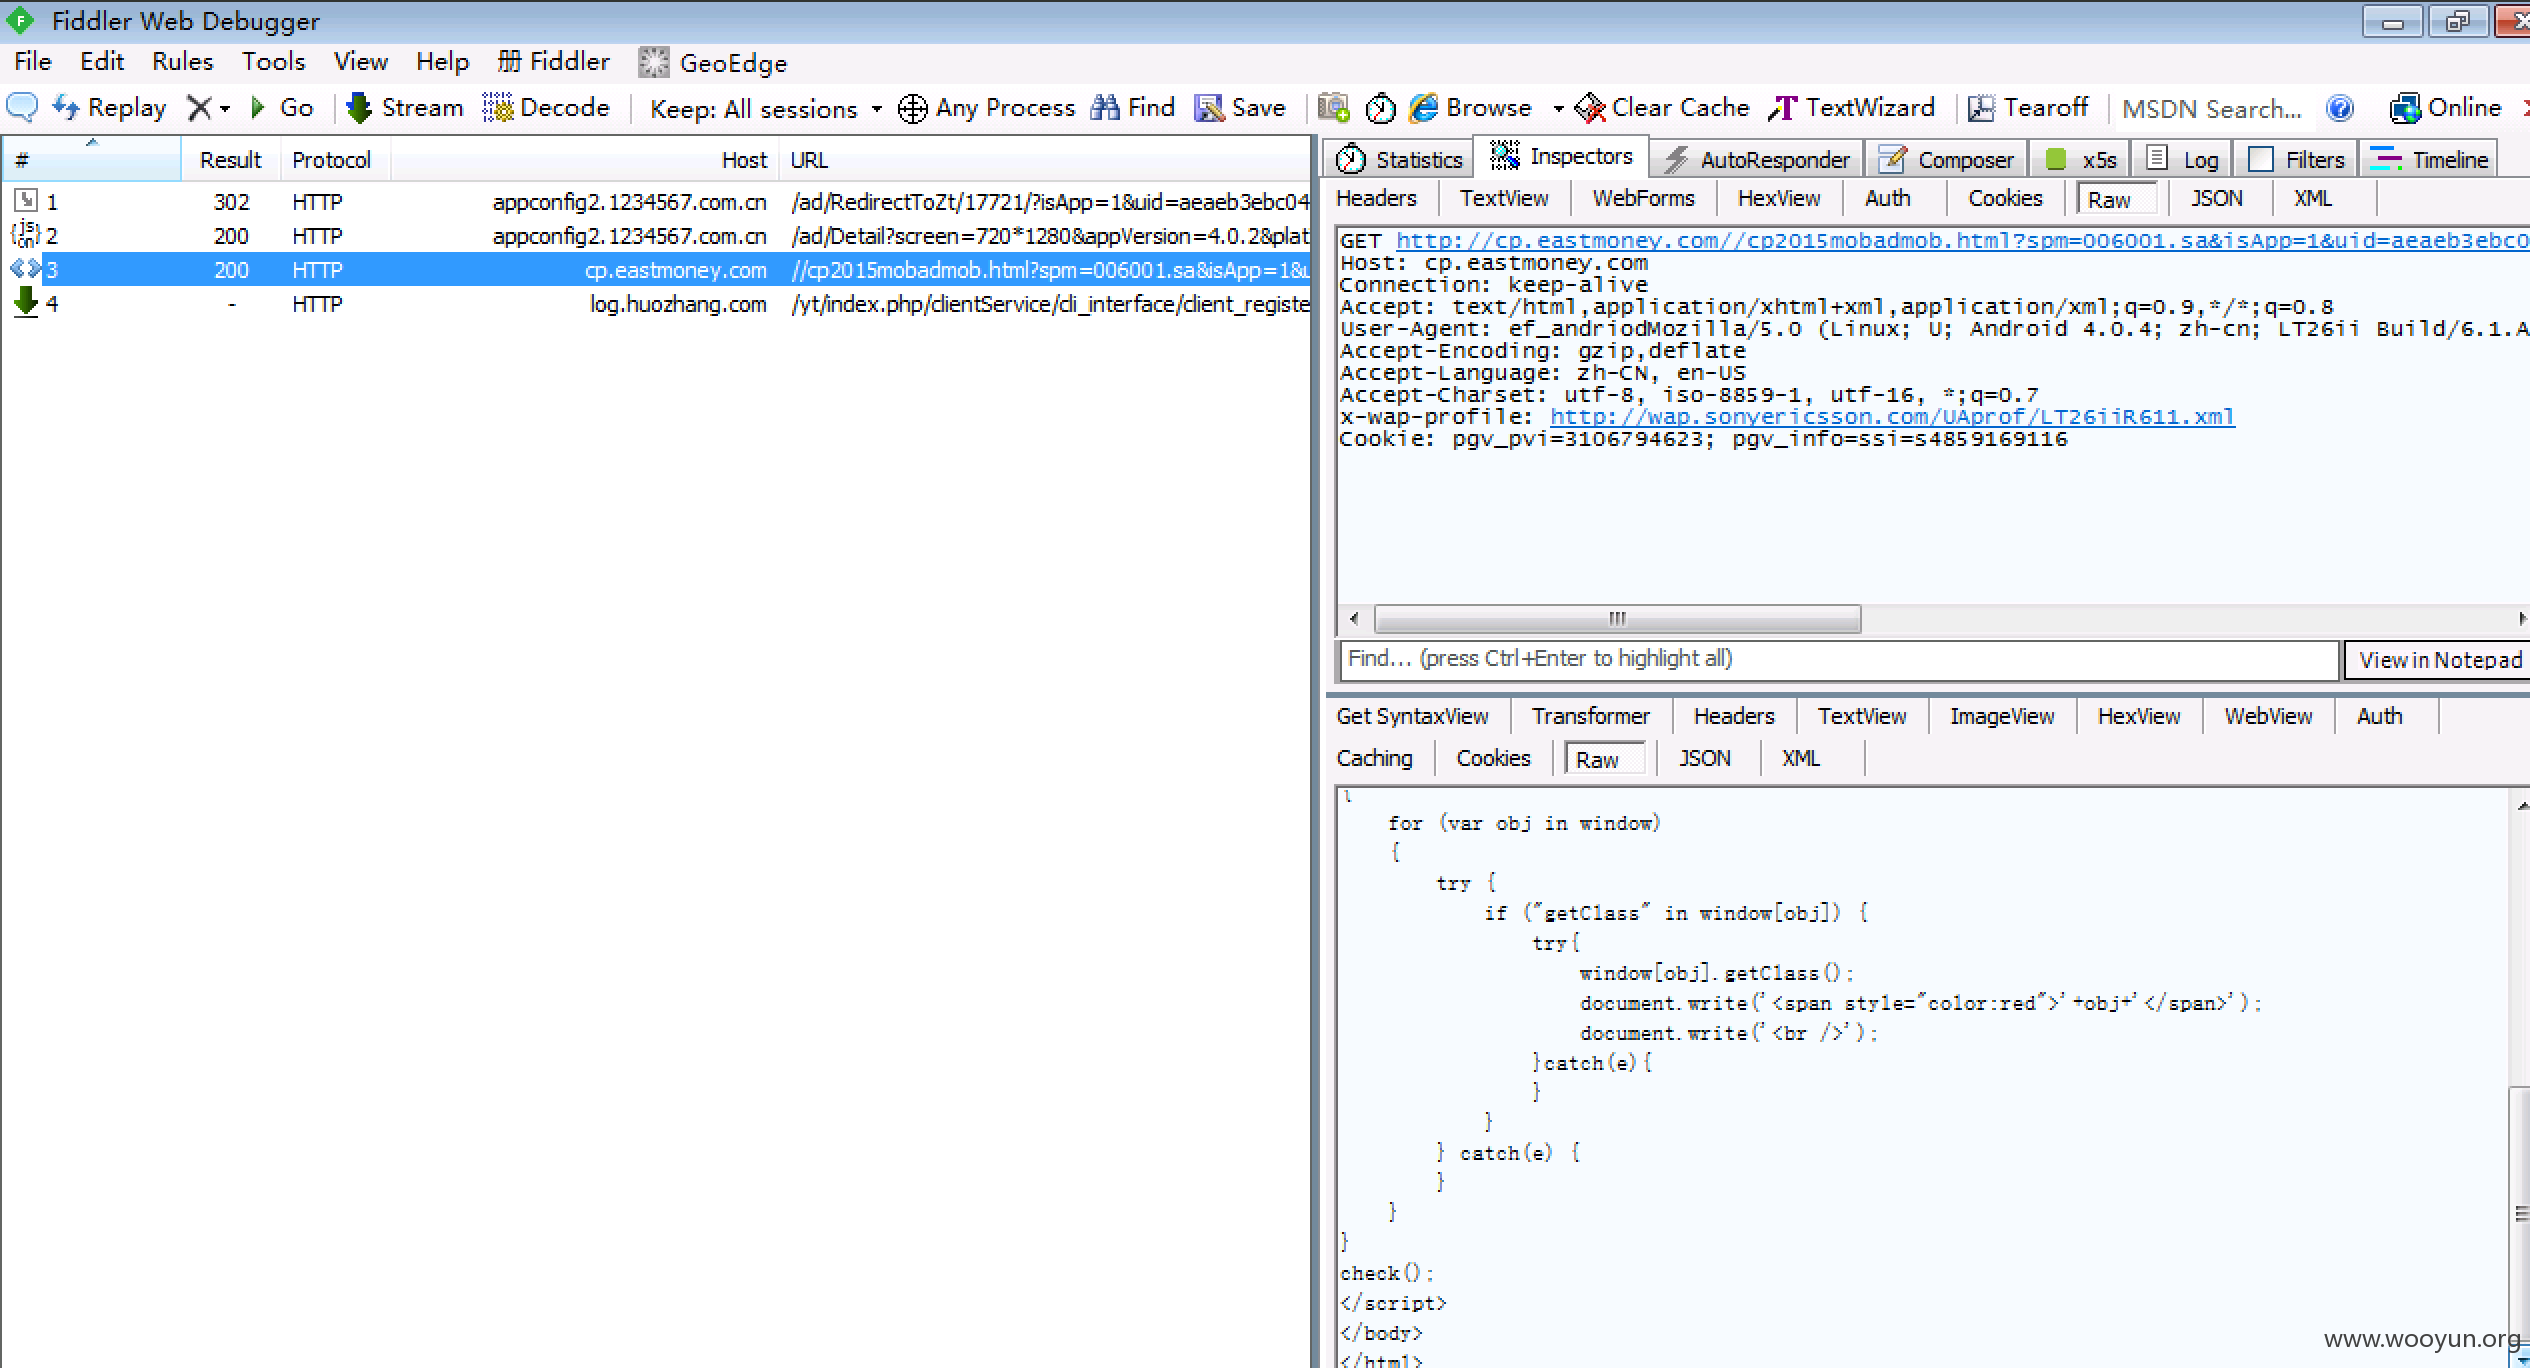Clear the browser cache
The width and height of the screenshot is (2530, 1368).
pos(1662,107)
